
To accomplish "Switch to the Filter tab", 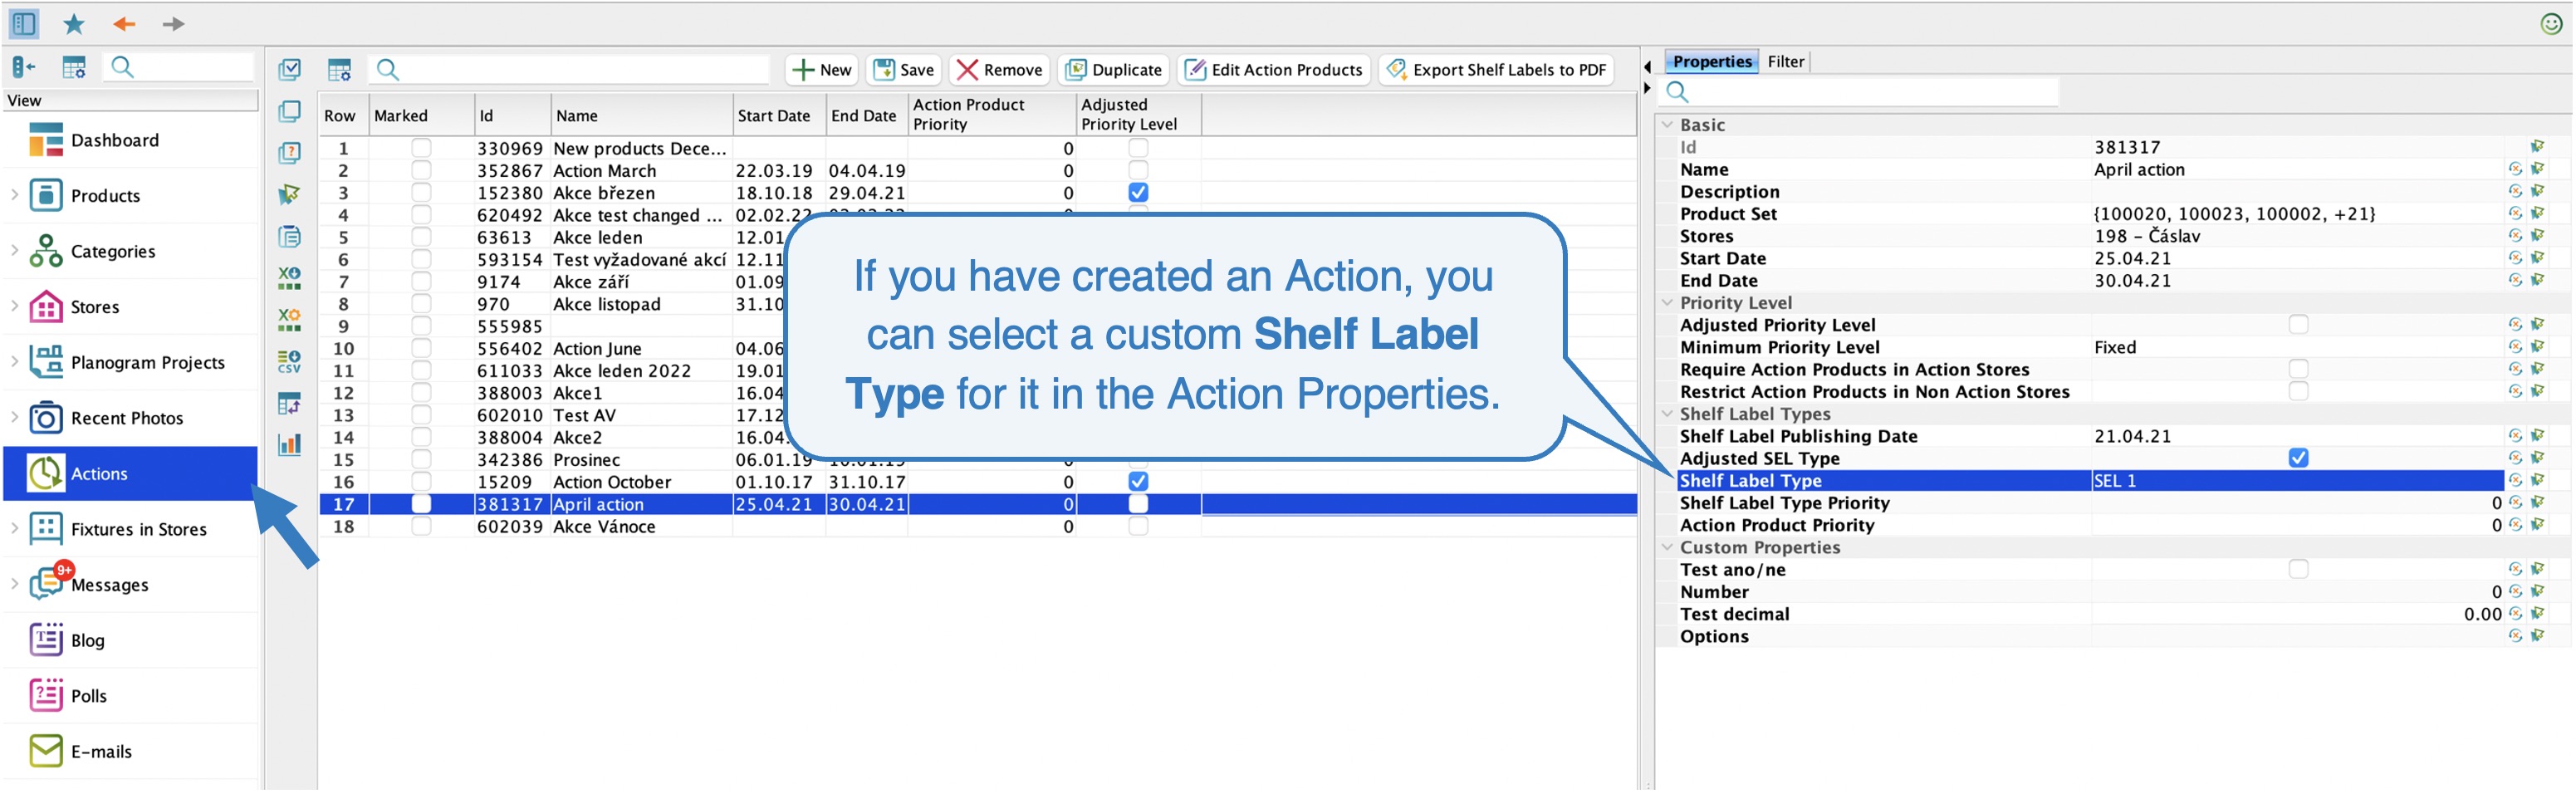I will [1785, 62].
